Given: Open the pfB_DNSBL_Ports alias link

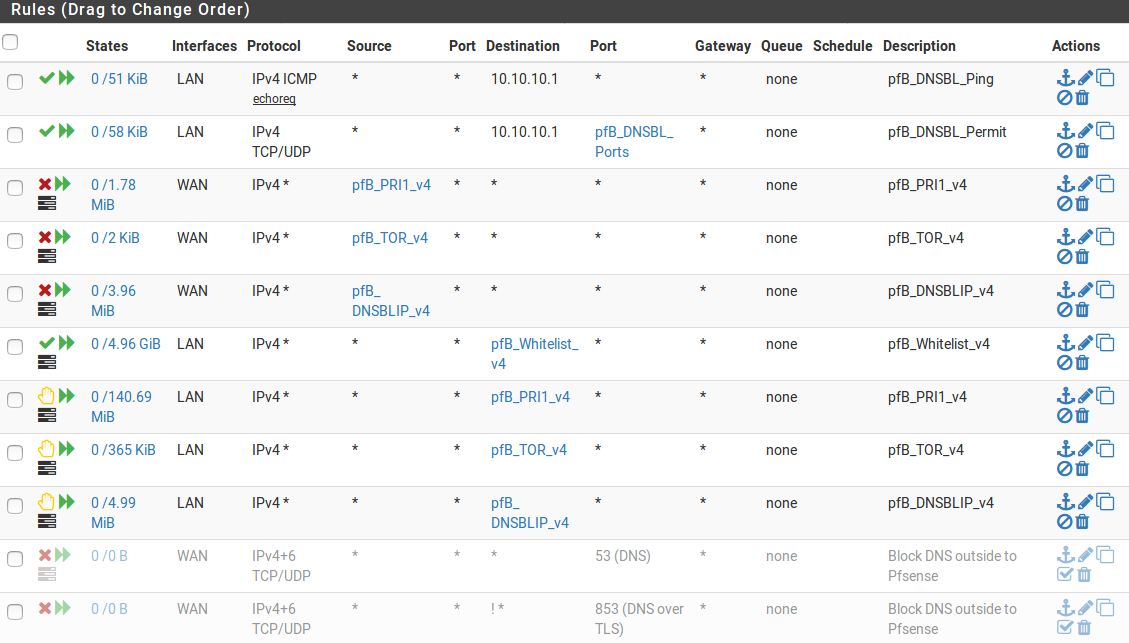Looking at the screenshot, I should click(x=634, y=142).
